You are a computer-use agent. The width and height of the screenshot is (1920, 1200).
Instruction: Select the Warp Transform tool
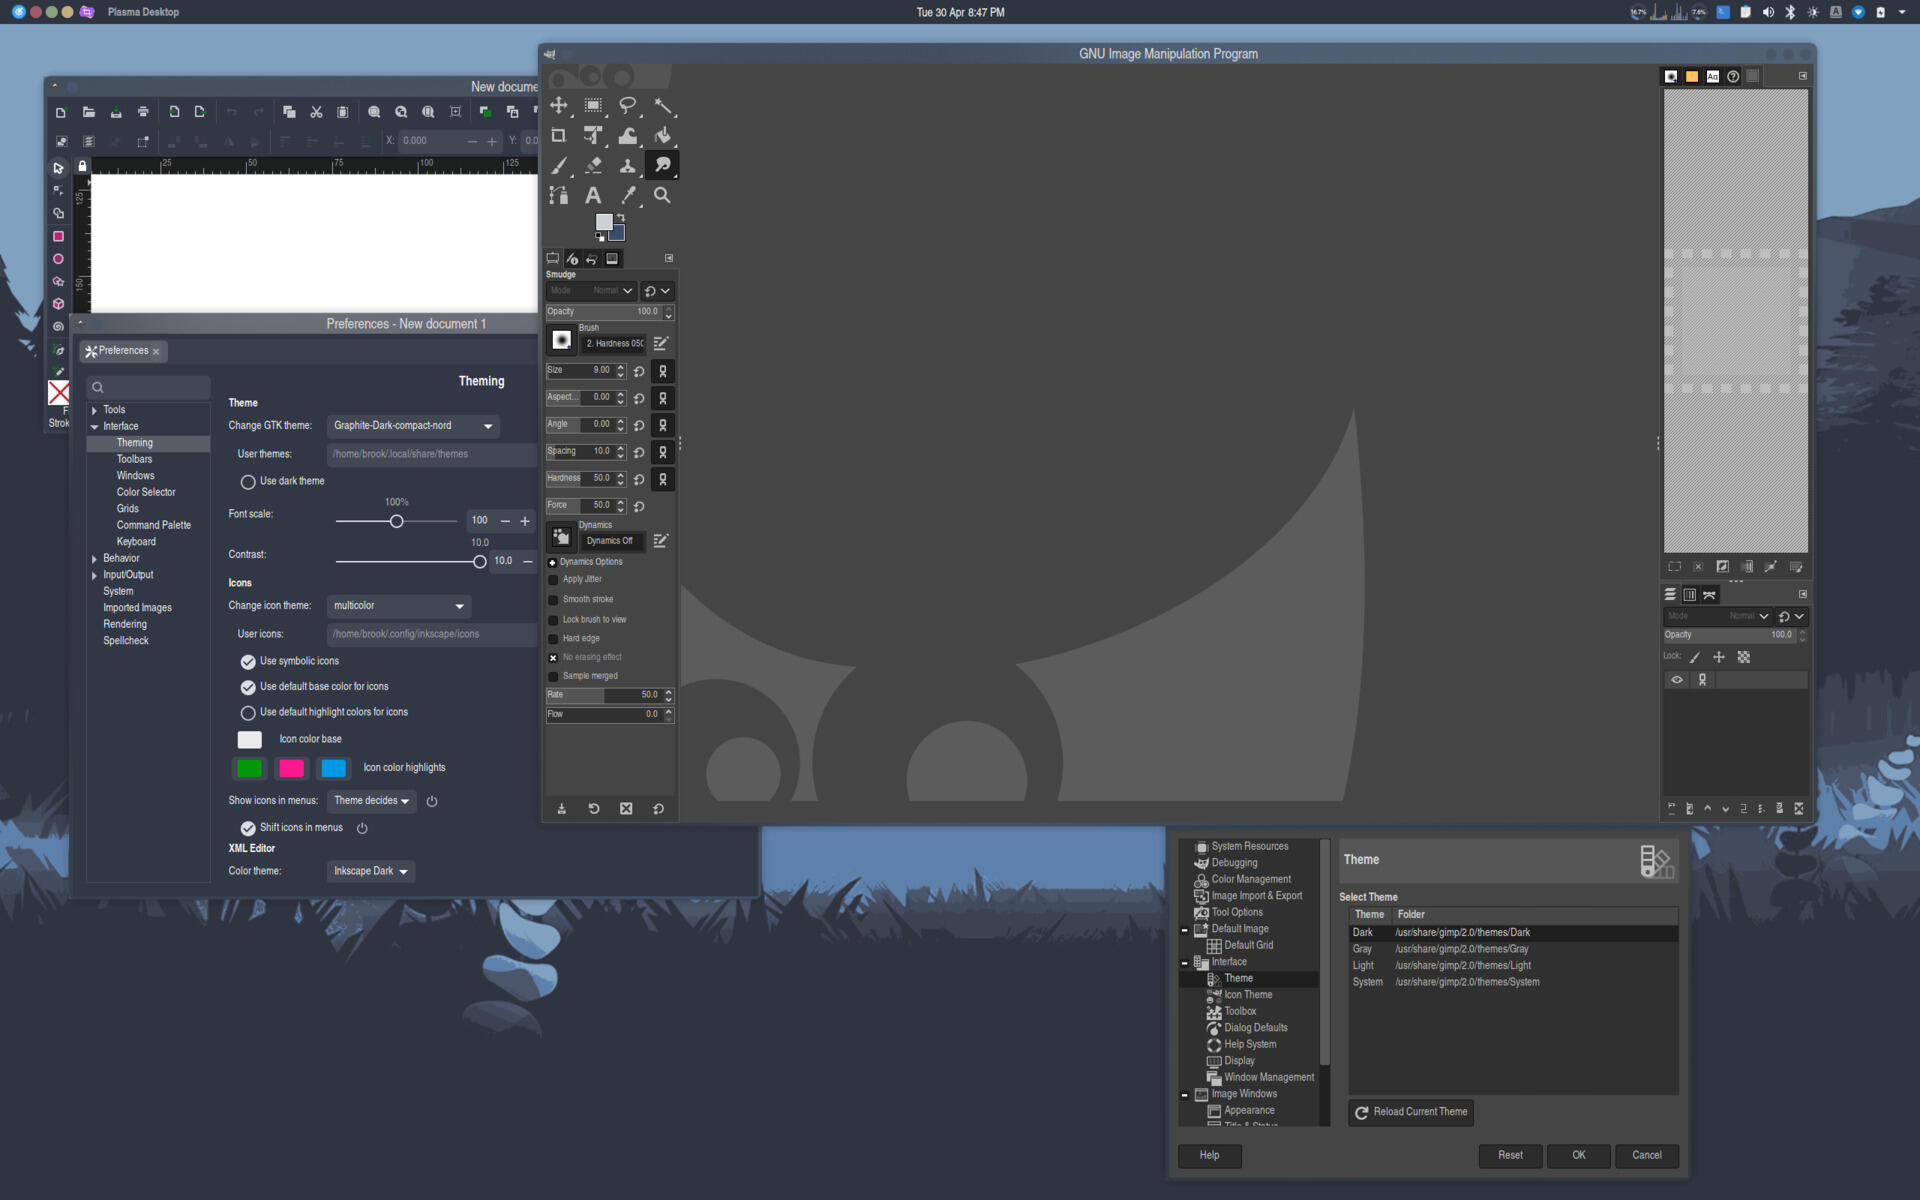tap(628, 136)
